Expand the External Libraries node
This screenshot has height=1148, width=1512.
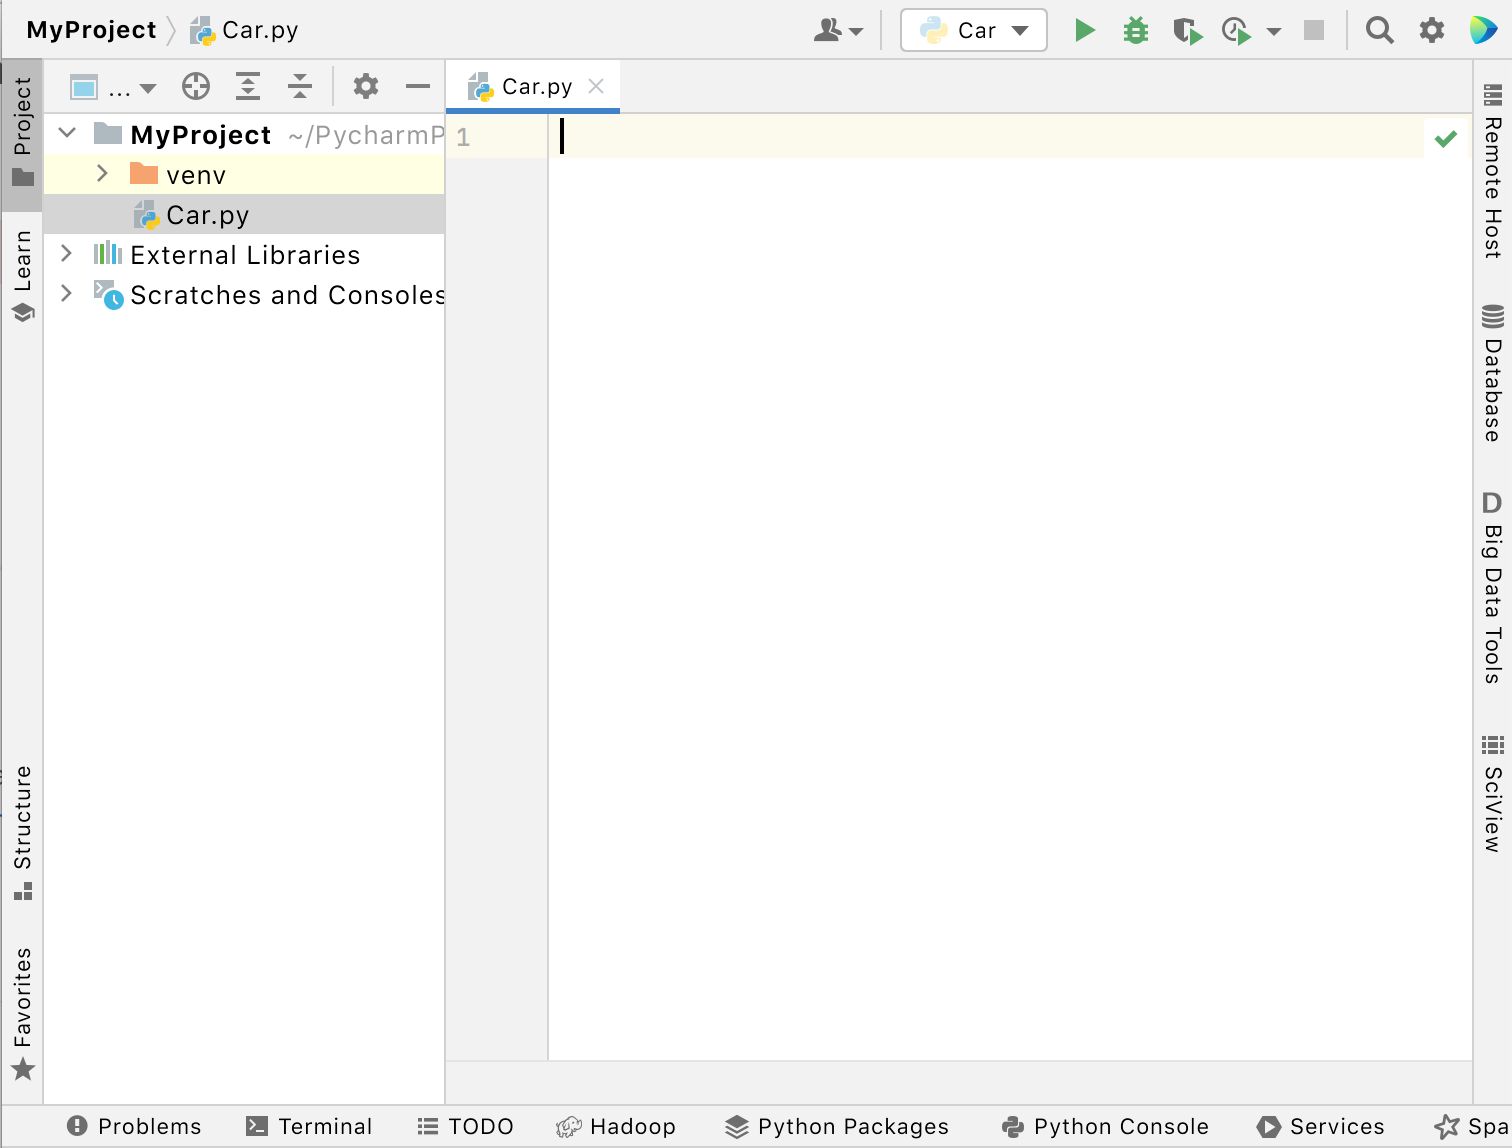(66, 254)
